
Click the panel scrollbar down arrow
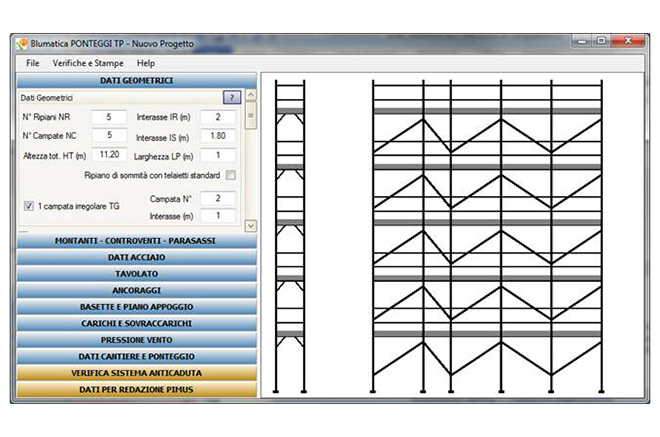coord(250,226)
